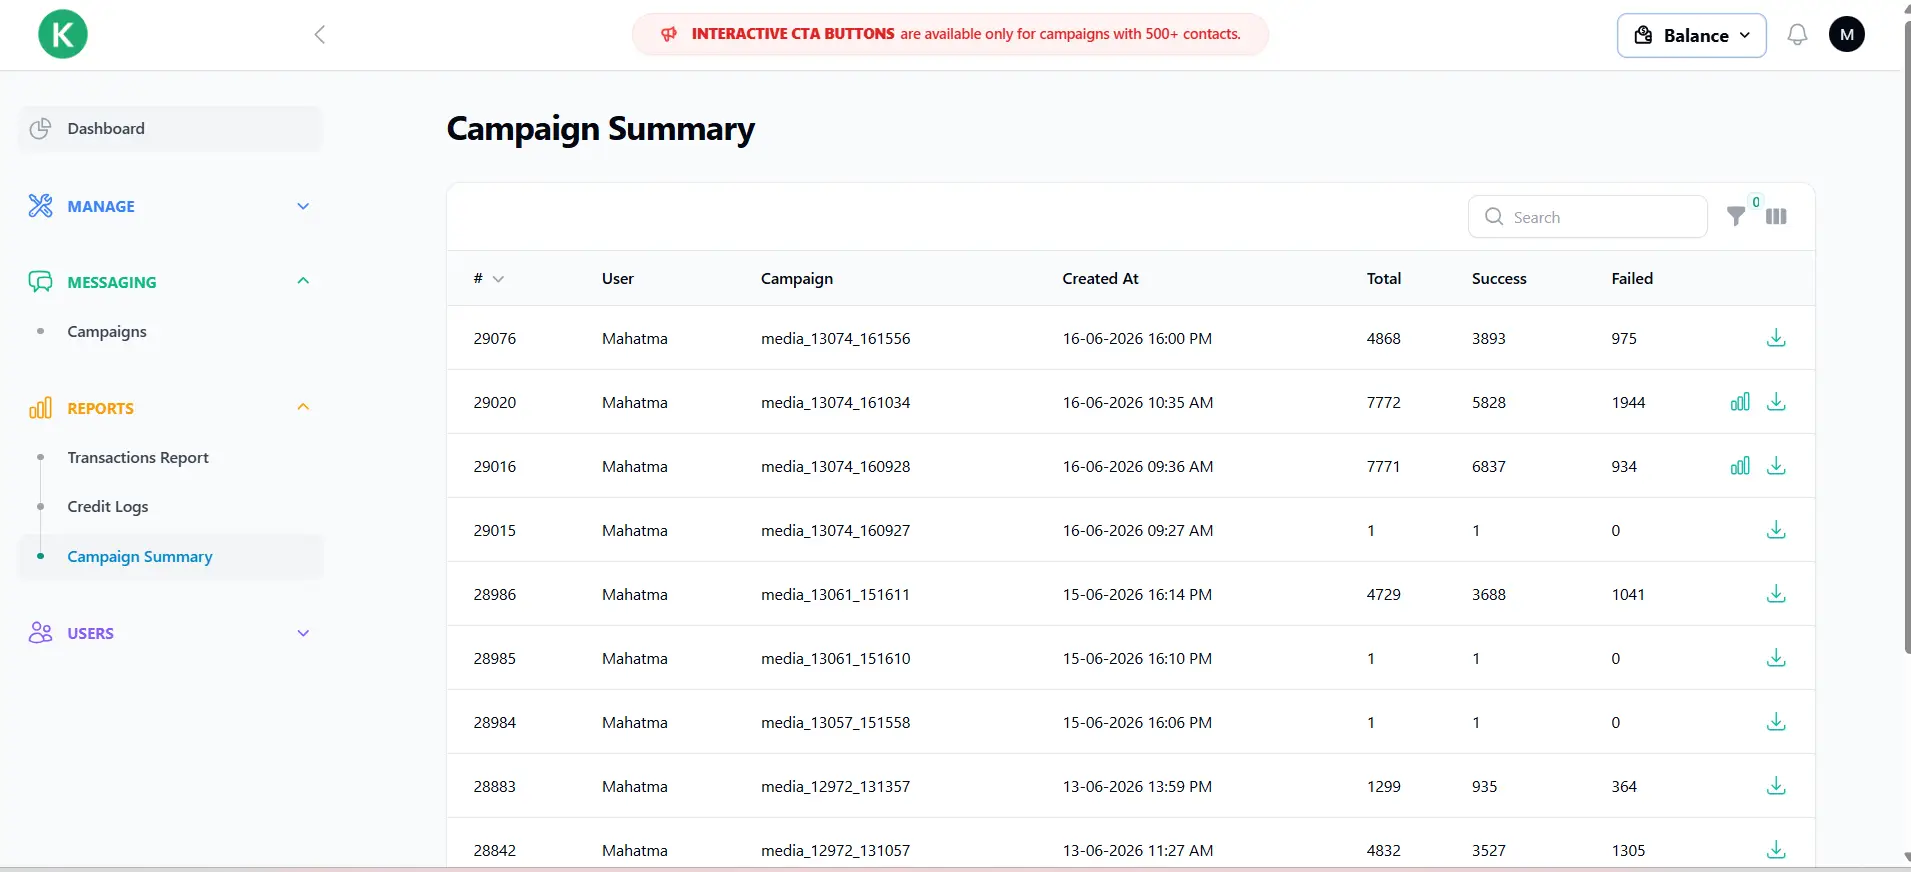1911x872 pixels.
Task: Download report for campaign 28985
Action: pos(1776,658)
